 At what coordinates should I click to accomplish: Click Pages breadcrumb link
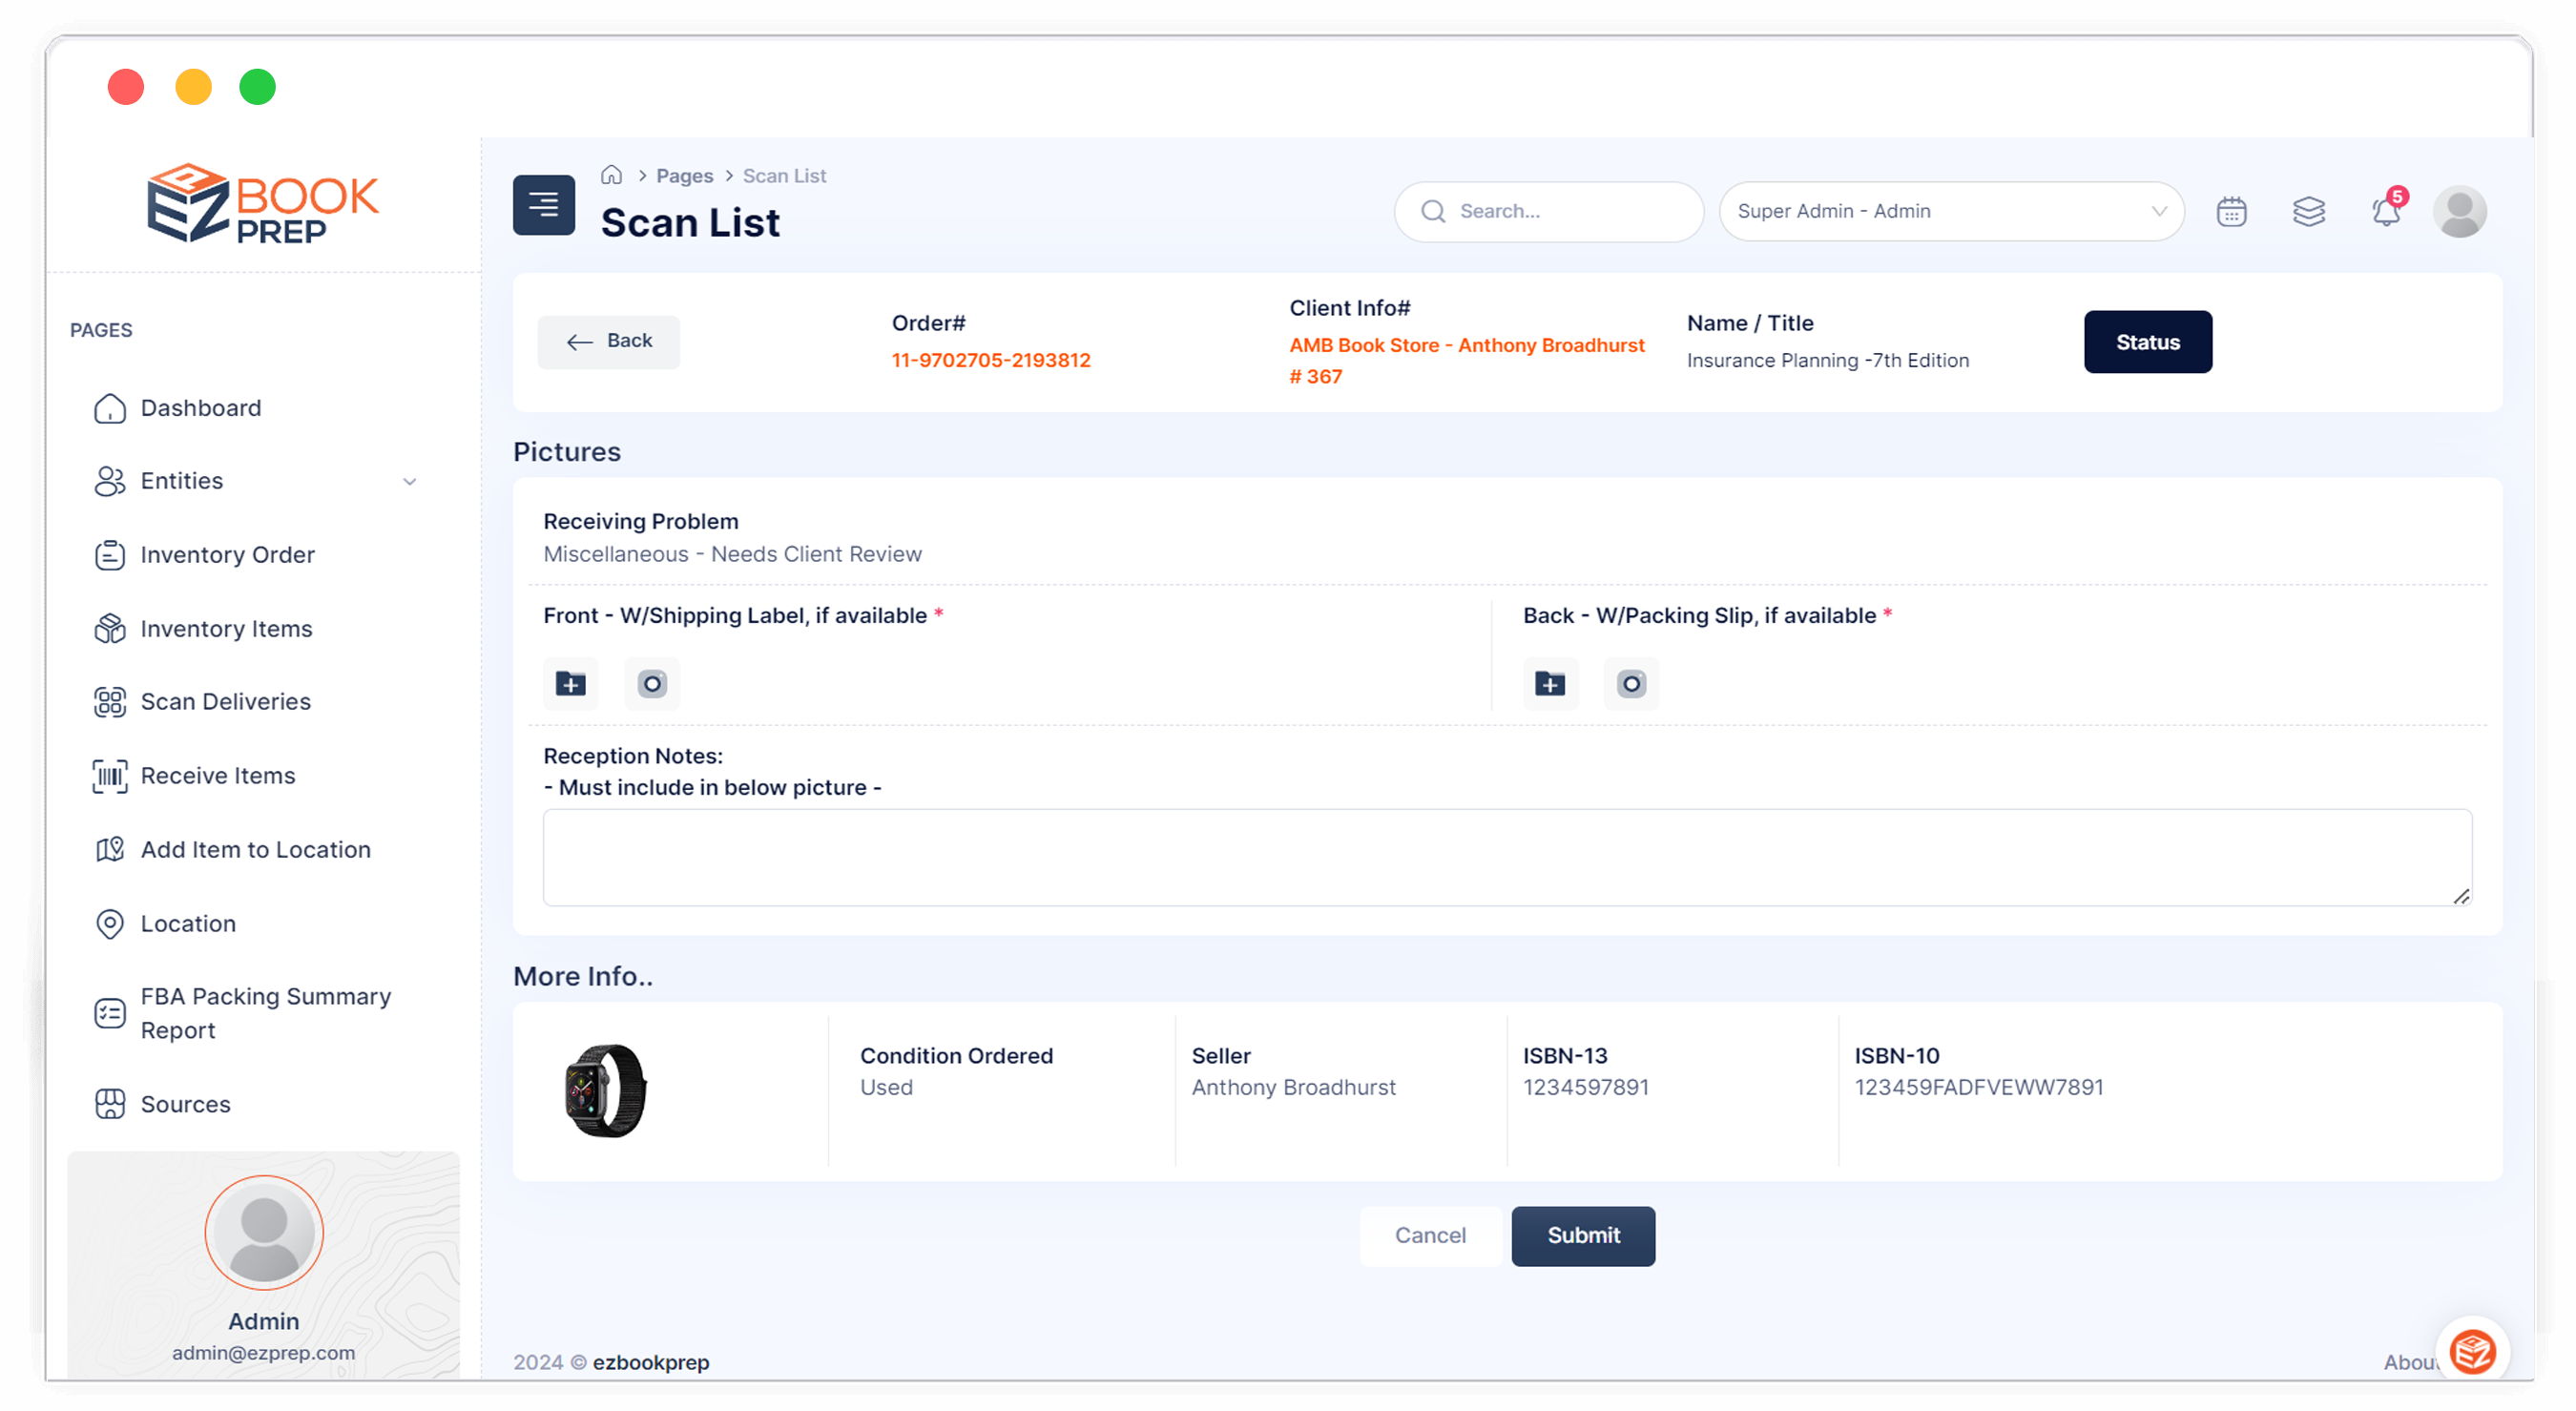(x=684, y=176)
